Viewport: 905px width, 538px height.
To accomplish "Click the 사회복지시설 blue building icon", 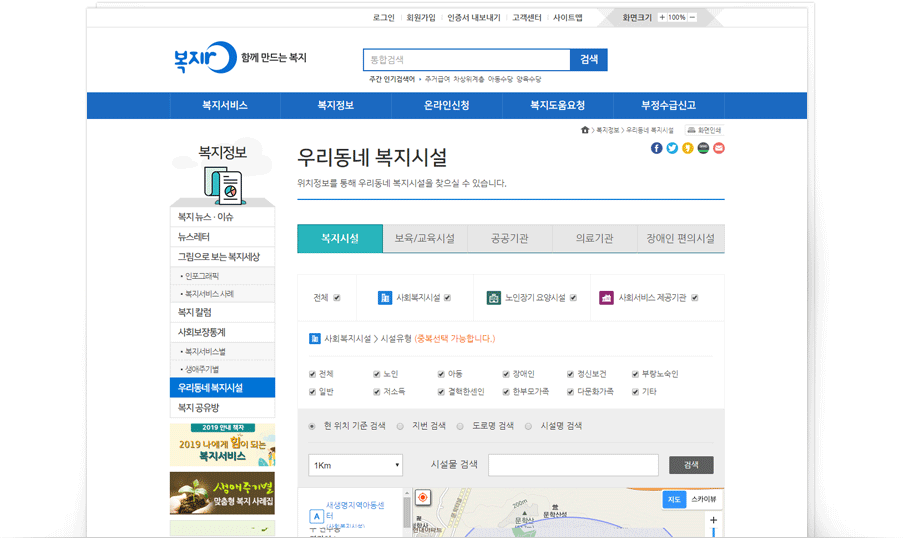I will pyautogui.click(x=384, y=298).
